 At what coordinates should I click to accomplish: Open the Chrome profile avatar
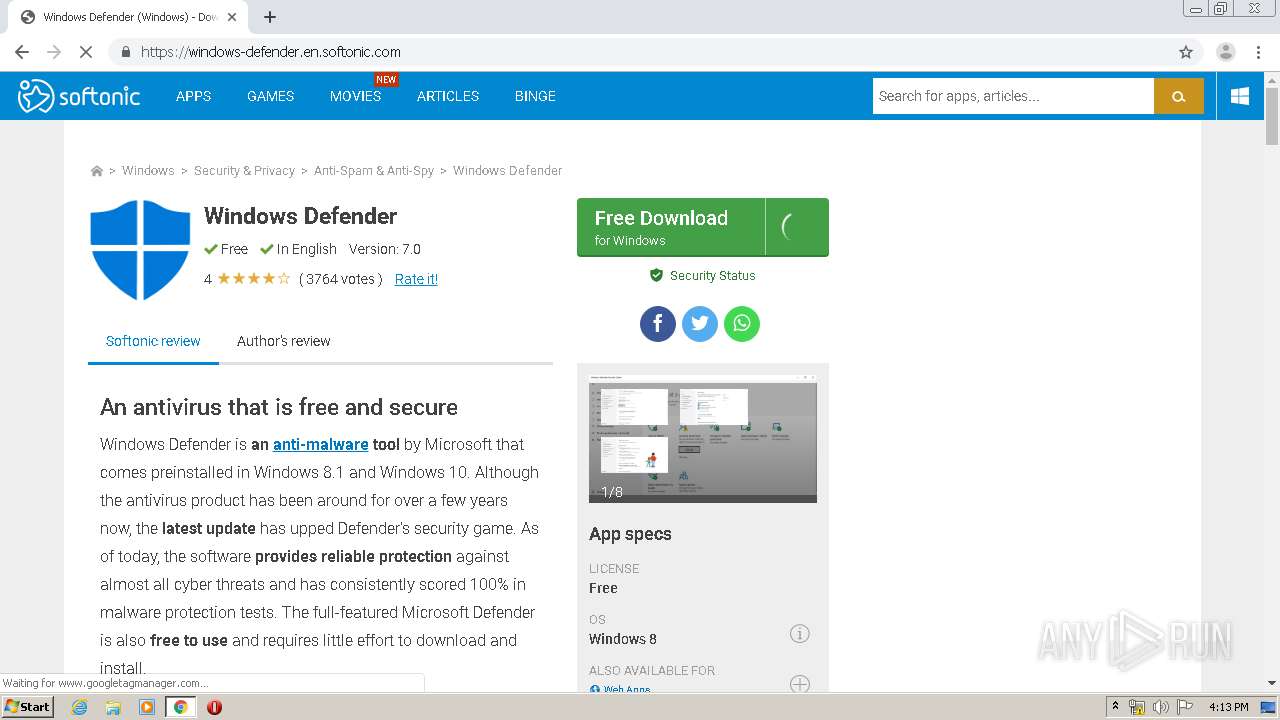point(1225,52)
